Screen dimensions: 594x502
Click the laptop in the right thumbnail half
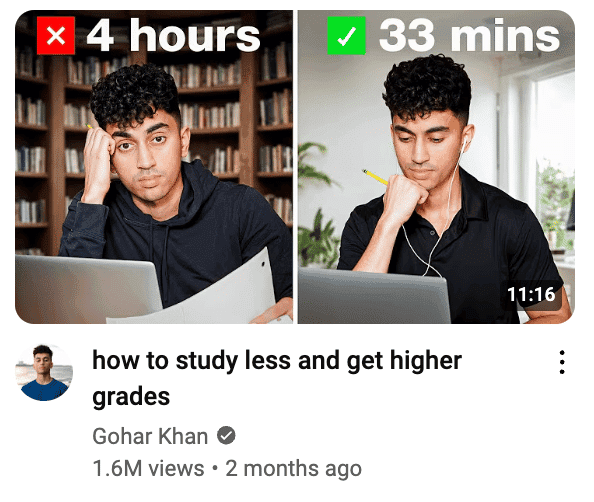(374, 296)
